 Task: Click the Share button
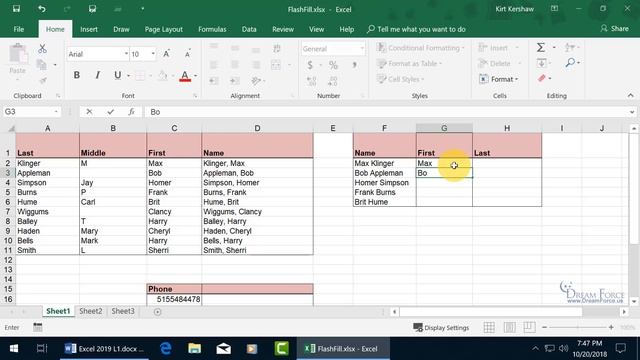[x=614, y=29]
